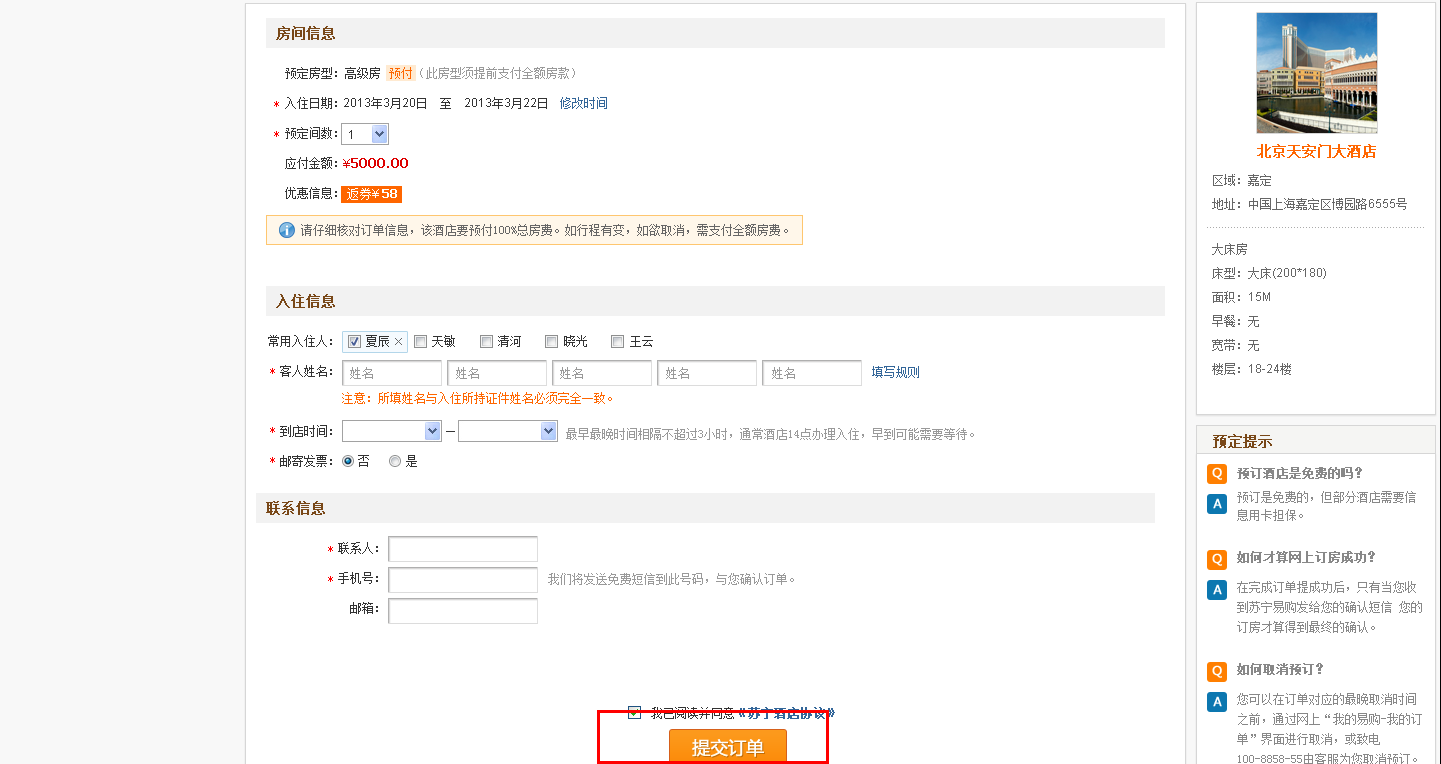The height and width of the screenshot is (764, 1441).
Task: Remove 夏辰 using the x icon
Action: pyautogui.click(x=398, y=342)
